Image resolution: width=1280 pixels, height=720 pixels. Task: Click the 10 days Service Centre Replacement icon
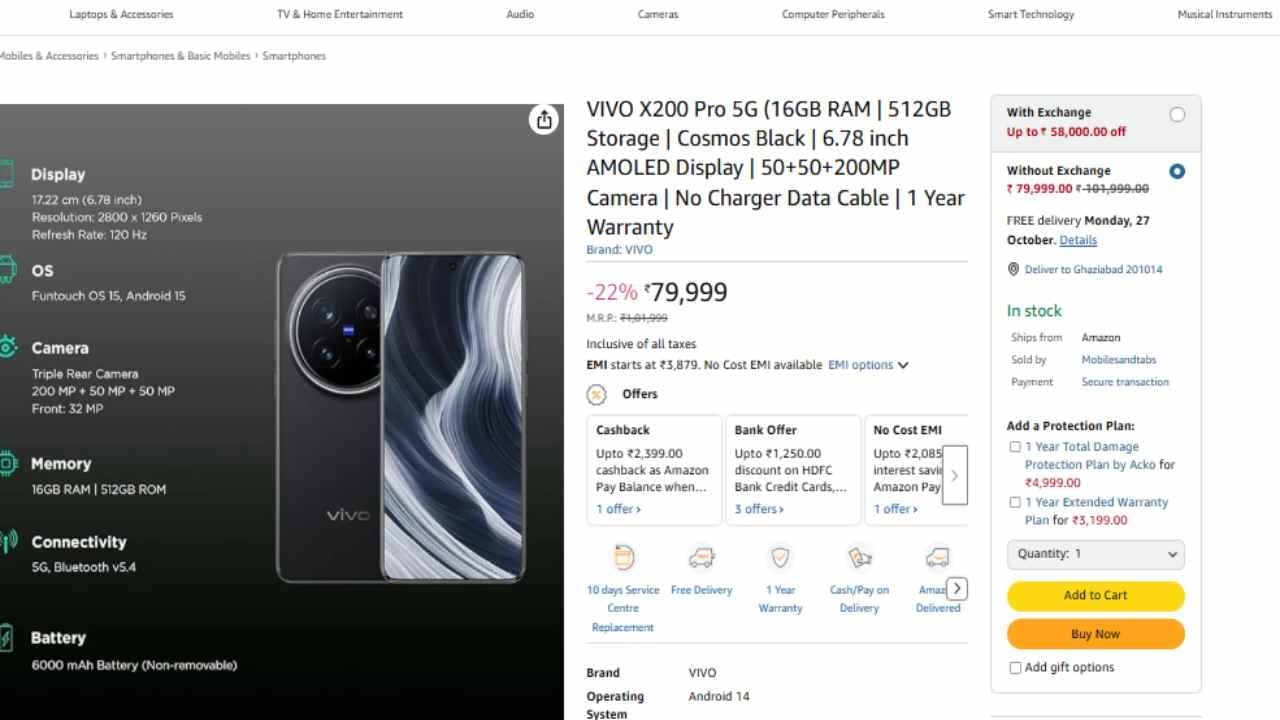click(623, 558)
